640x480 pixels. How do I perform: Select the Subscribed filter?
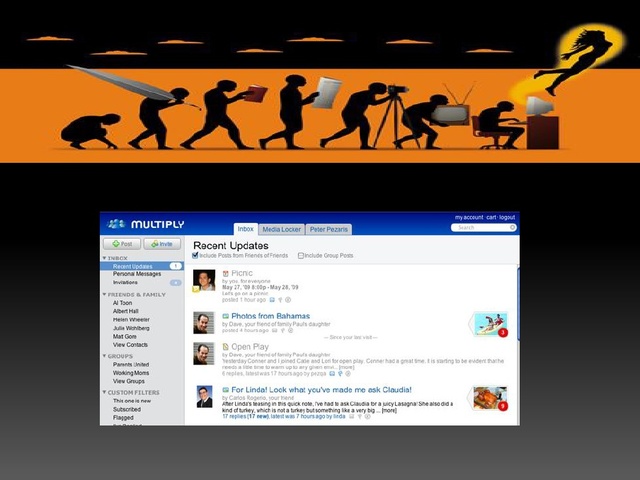tap(127, 409)
